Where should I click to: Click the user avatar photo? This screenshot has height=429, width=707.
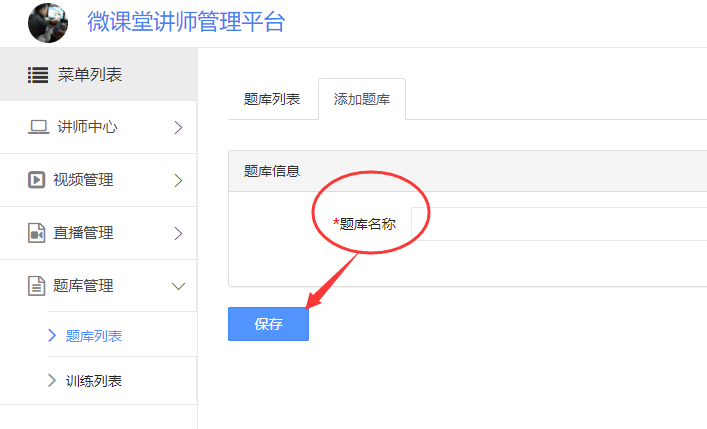(48, 23)
